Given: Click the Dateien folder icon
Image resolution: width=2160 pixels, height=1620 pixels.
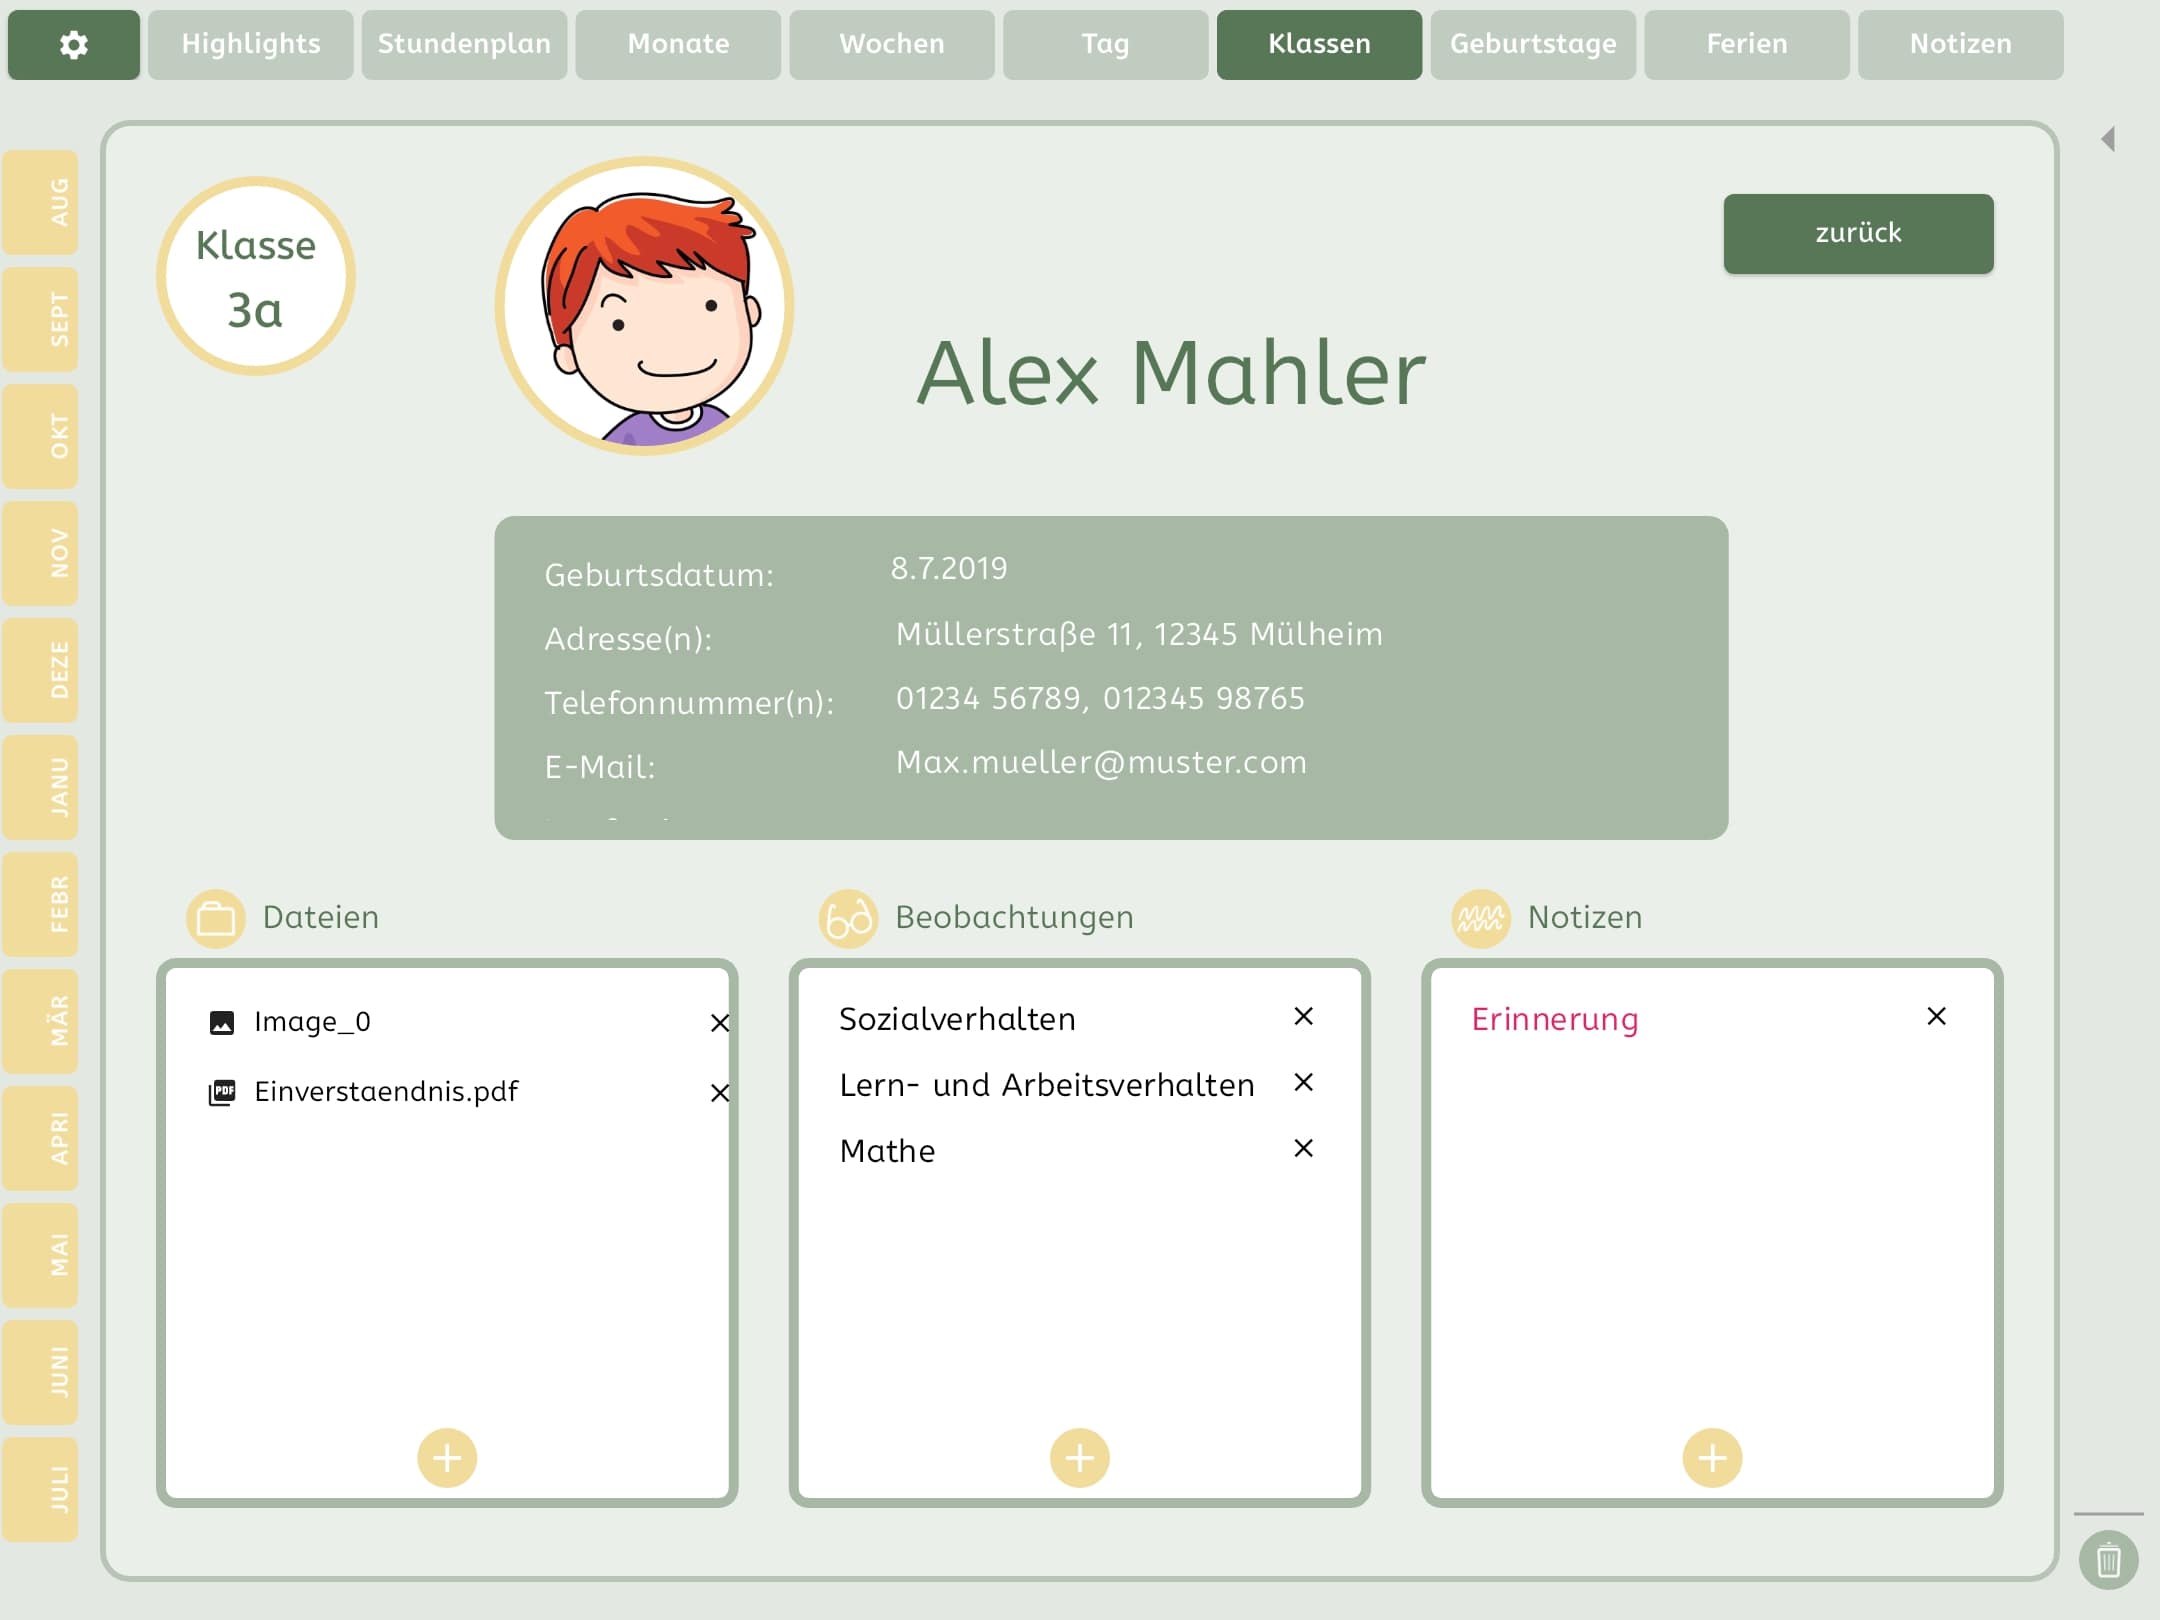Looking at the screenshot, I should point(218,918).
